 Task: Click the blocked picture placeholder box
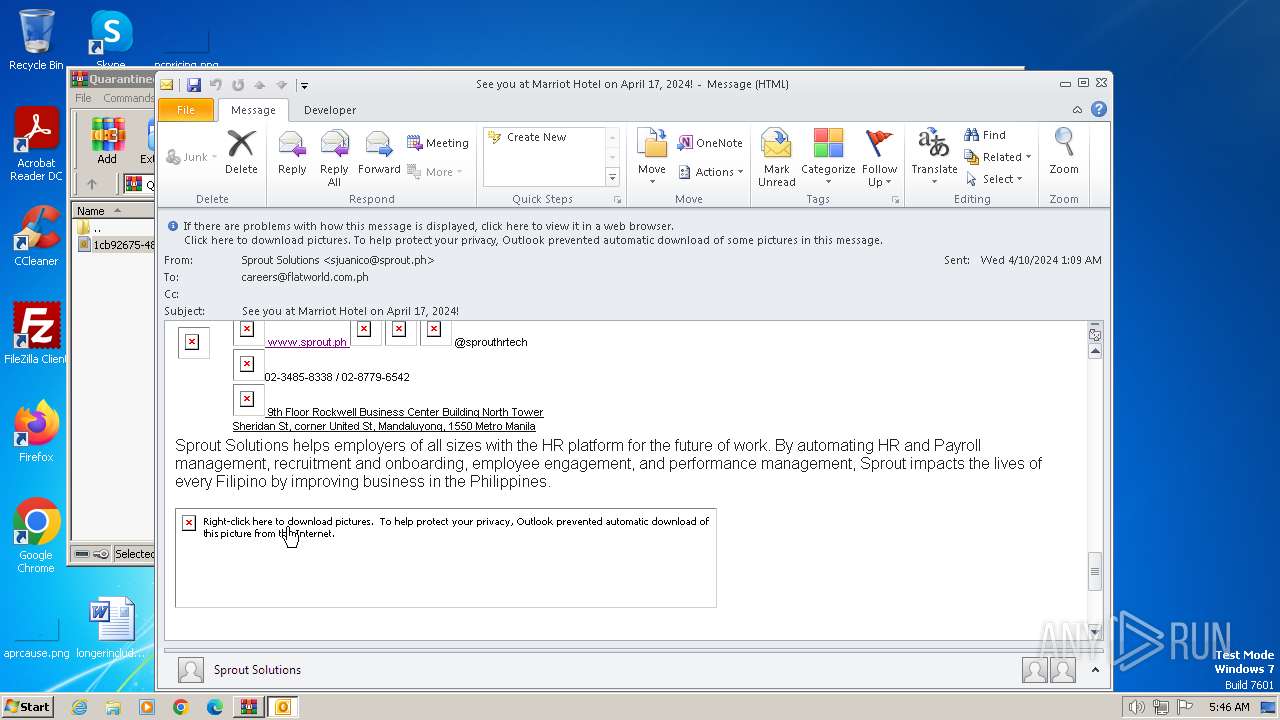point(446,558)
